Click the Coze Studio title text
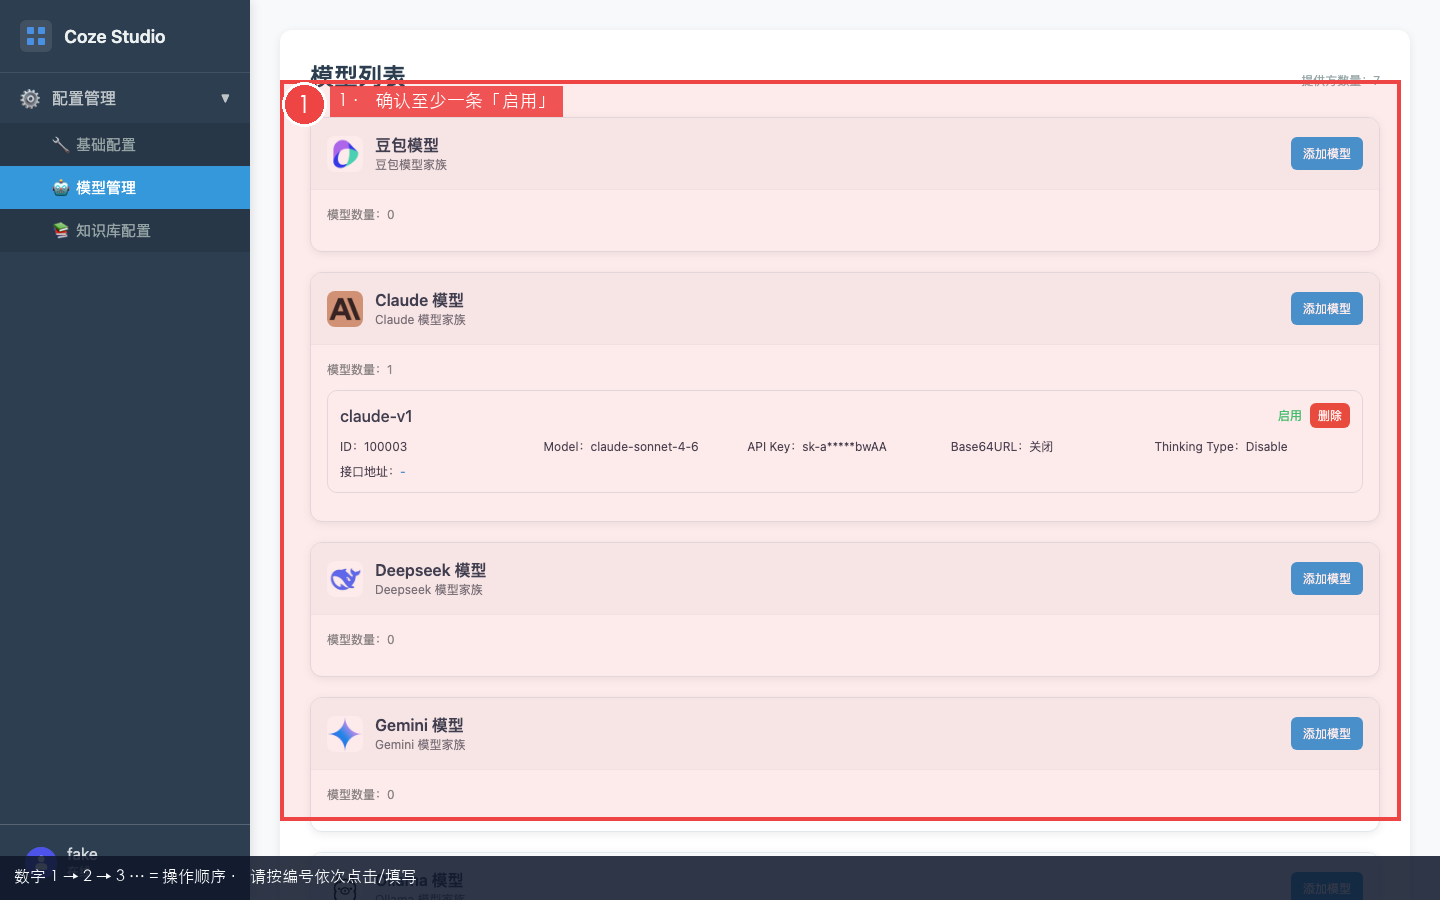Viewport: 1440px width, 900px height. tap(115, 36)
